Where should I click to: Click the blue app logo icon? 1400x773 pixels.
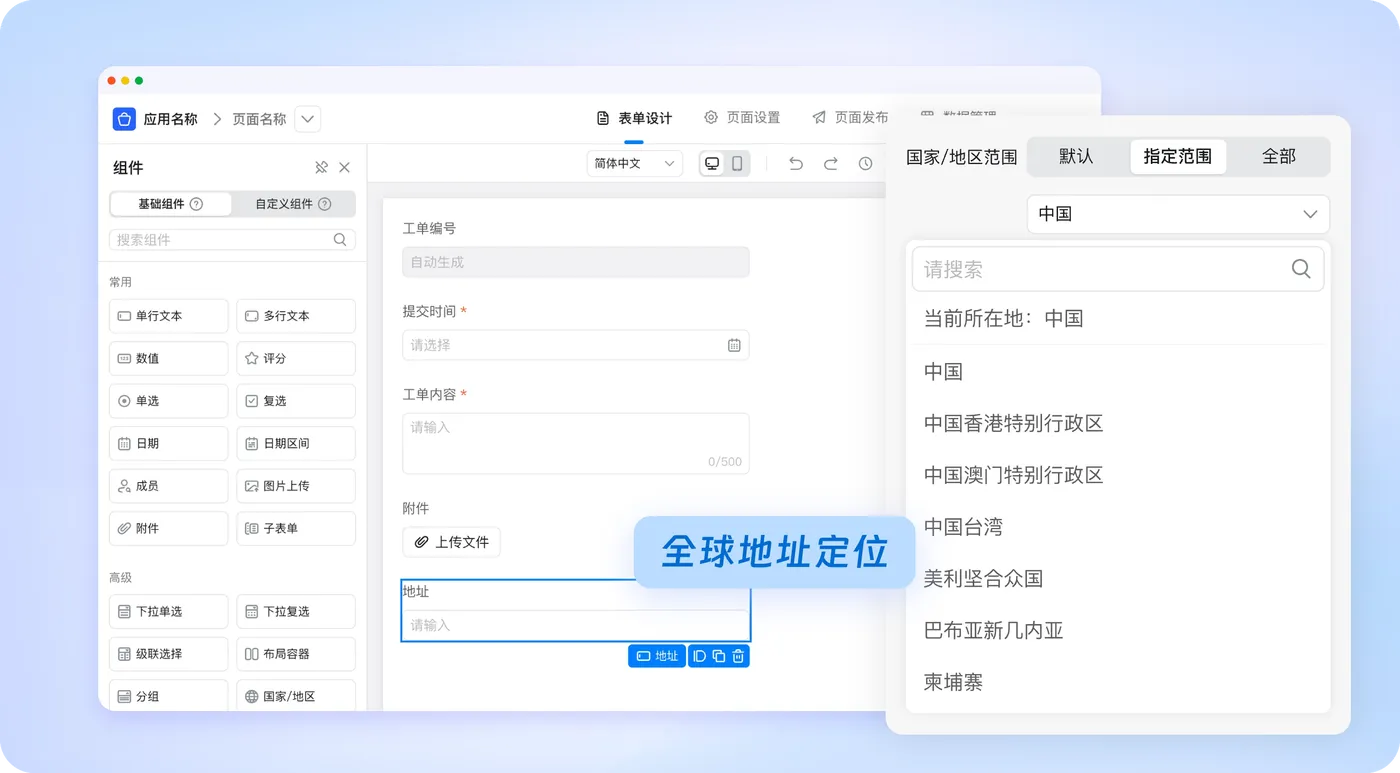coord(124,119)
